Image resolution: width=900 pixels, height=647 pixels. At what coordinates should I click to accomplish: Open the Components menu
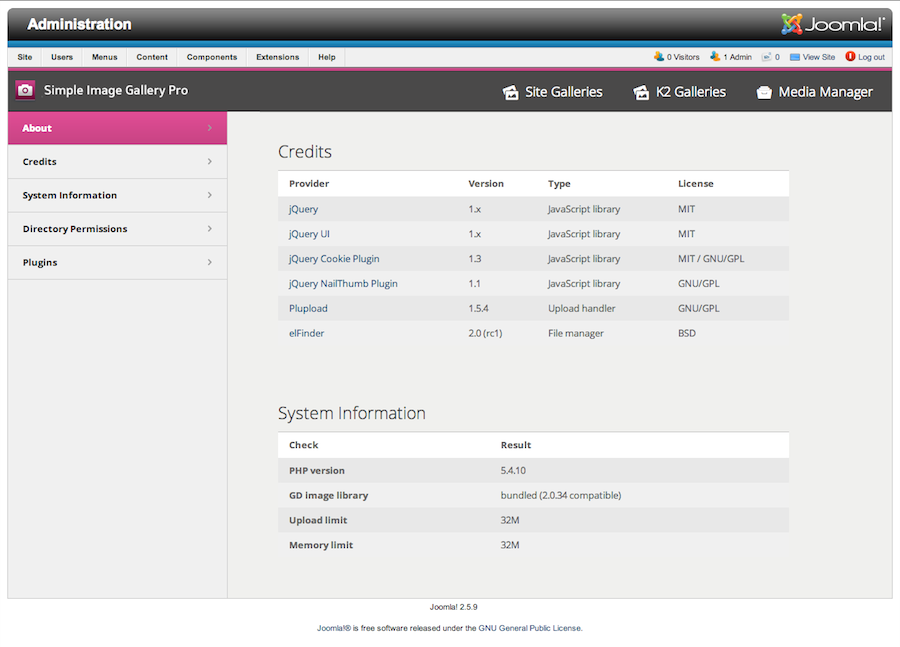(x=212, y=57)
